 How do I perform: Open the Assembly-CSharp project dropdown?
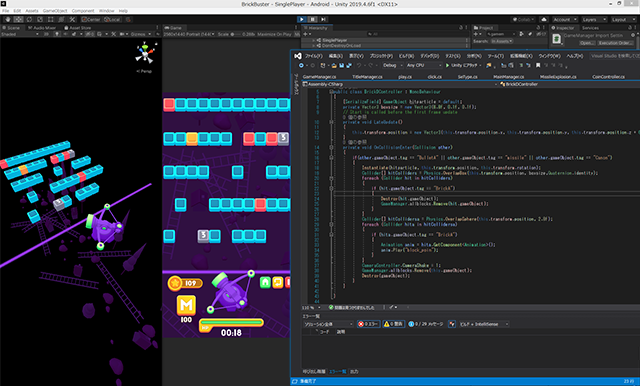tap(401, 84)
